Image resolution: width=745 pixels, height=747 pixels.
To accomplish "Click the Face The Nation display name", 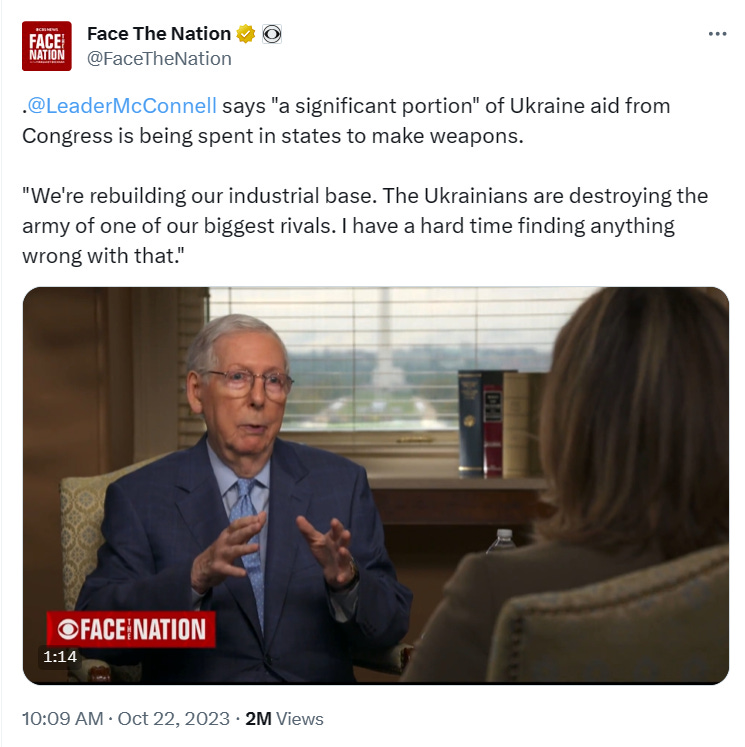I will tap(159, 34).
